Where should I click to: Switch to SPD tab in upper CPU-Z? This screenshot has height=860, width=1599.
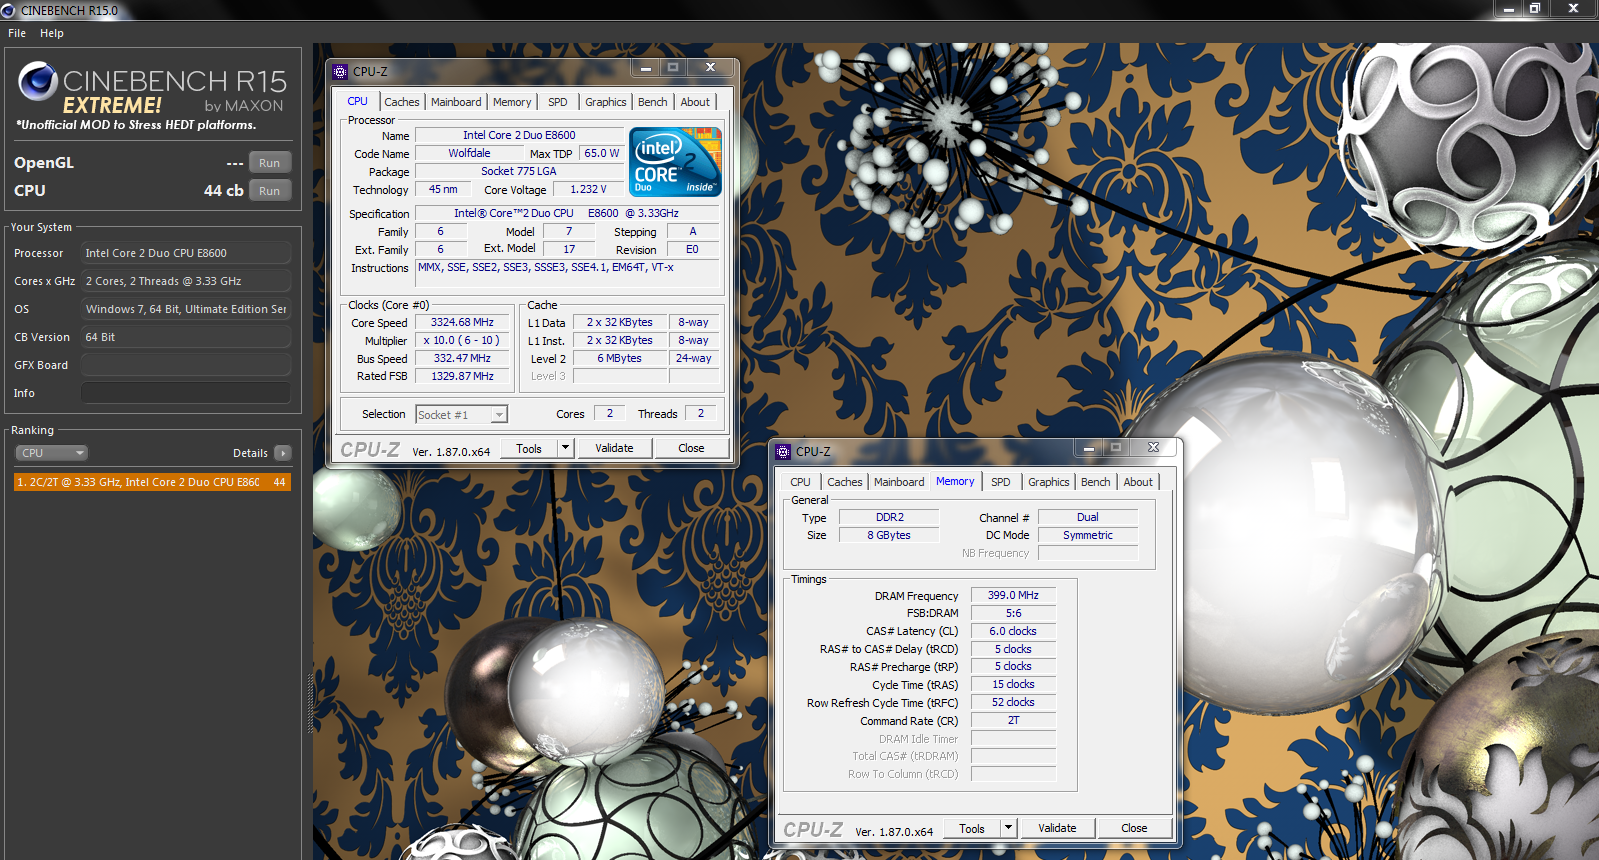(558, 102)
